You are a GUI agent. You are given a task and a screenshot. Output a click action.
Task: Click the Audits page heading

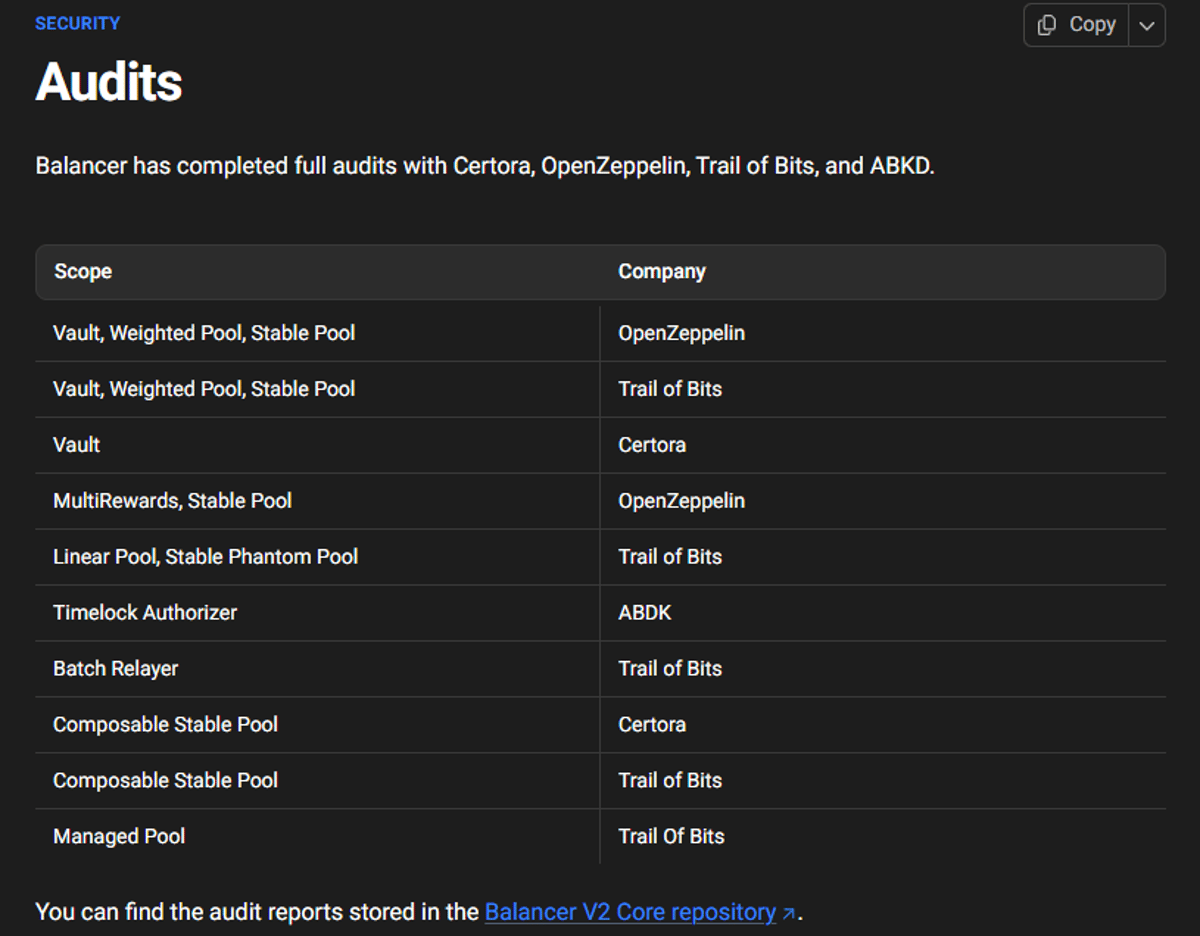pos(109,82)
